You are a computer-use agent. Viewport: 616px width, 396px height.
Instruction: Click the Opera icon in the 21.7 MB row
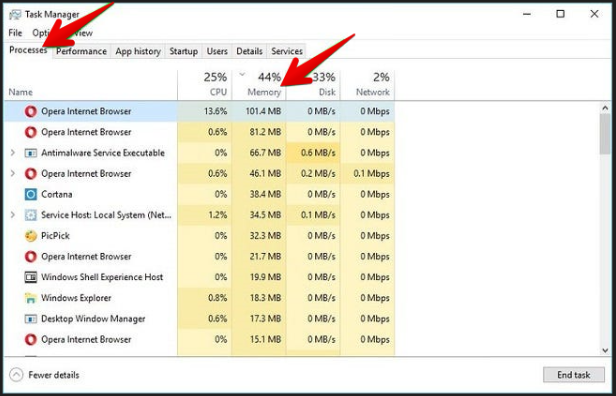coord(31,257)
